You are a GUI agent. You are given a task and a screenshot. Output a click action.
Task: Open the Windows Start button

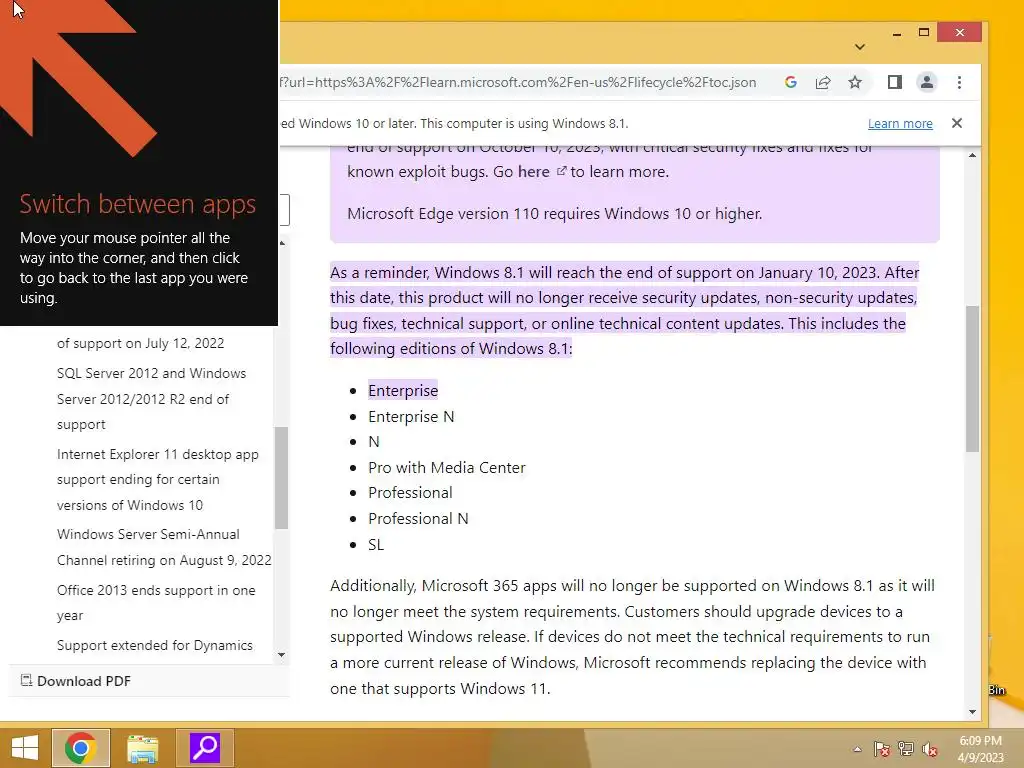(25, 748)
